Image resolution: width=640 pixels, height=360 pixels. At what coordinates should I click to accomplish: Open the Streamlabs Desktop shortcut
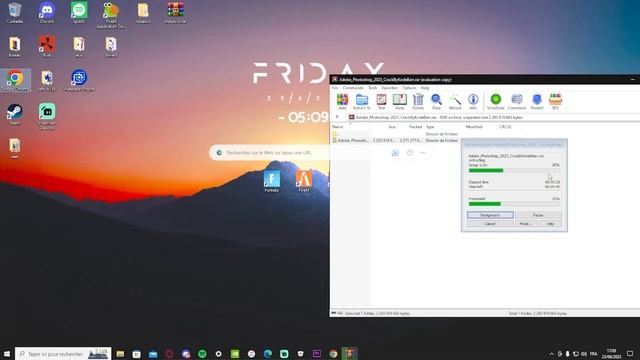[x=47, y=116]
